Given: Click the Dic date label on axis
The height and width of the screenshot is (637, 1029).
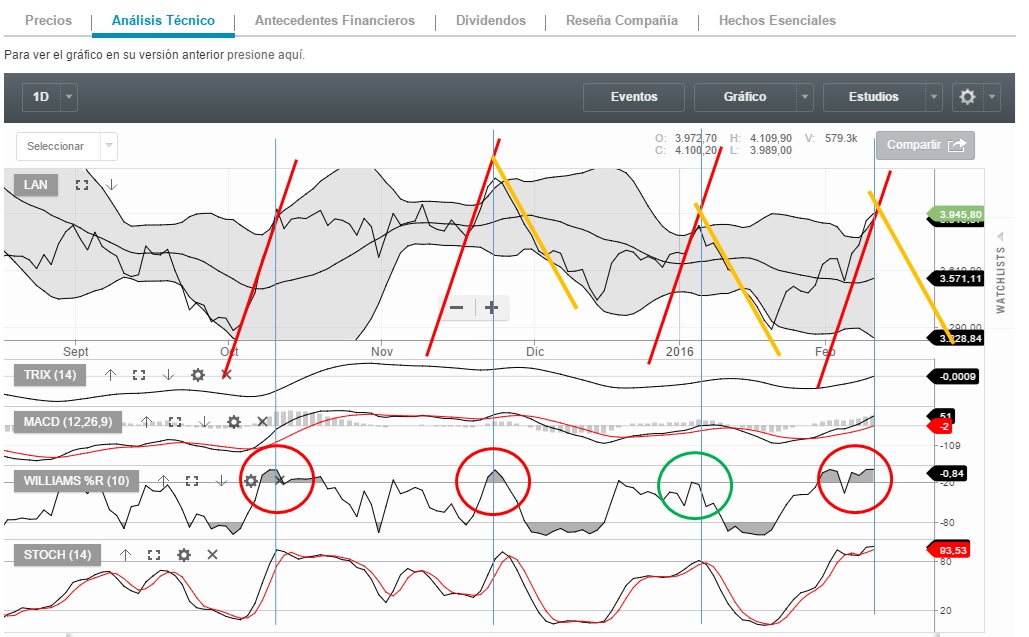Looking at the screenshot, I should 535,352.
